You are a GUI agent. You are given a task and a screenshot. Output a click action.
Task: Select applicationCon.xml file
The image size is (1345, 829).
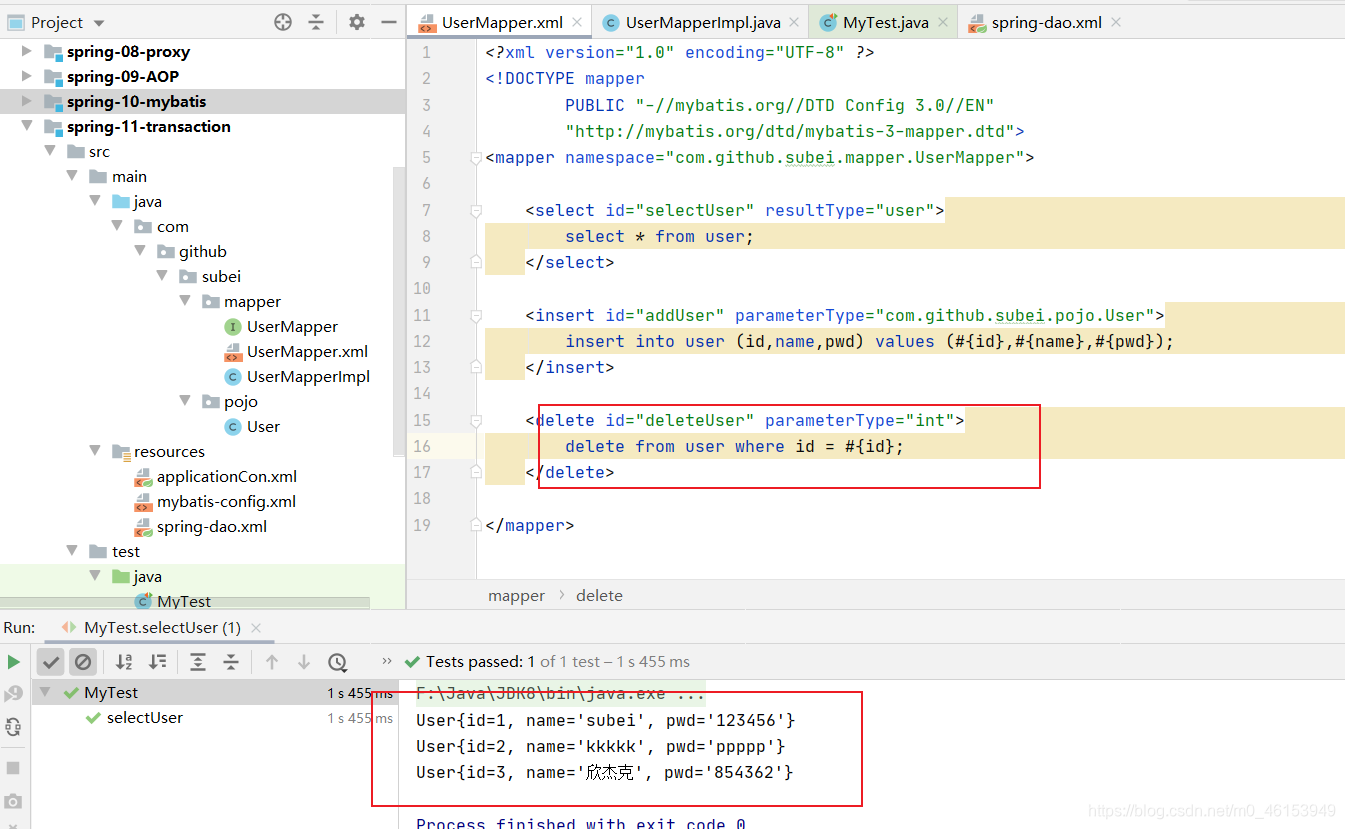coord(216,476)
